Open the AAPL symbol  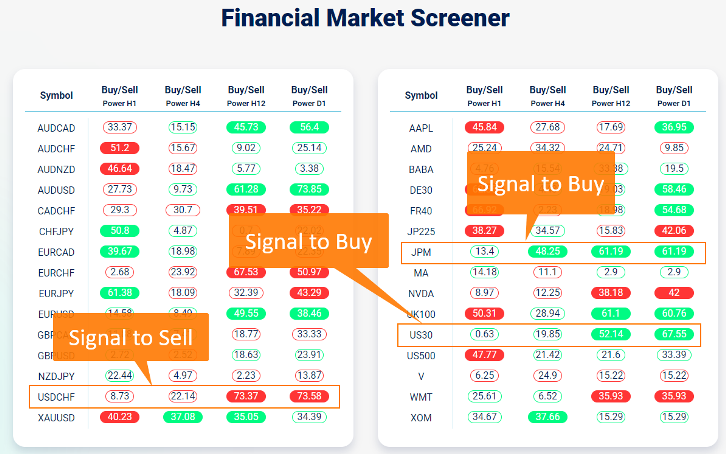(x=421, y=127)
